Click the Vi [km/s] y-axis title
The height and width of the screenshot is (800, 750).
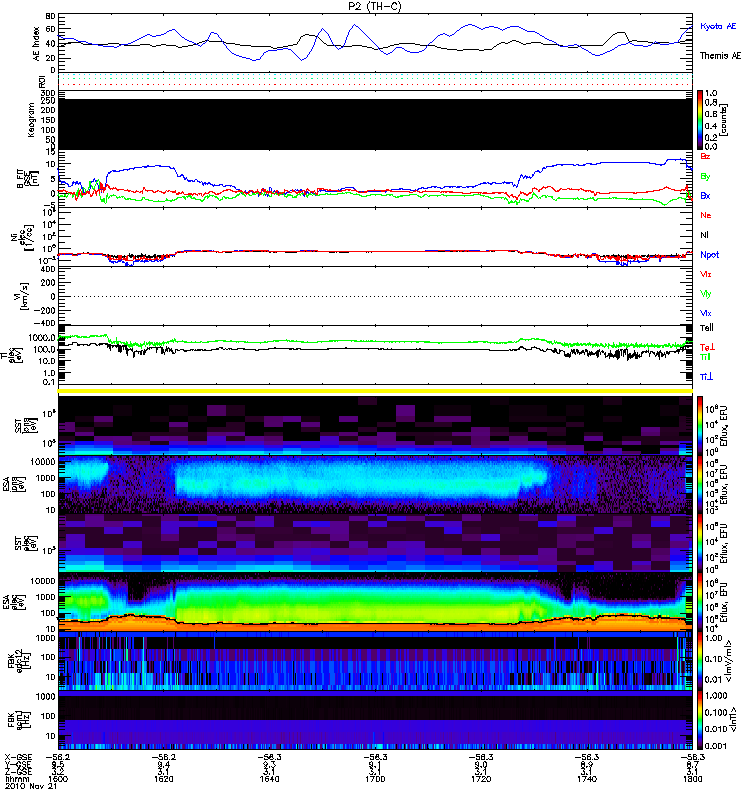pyautogui.click(x=23, y=296)
